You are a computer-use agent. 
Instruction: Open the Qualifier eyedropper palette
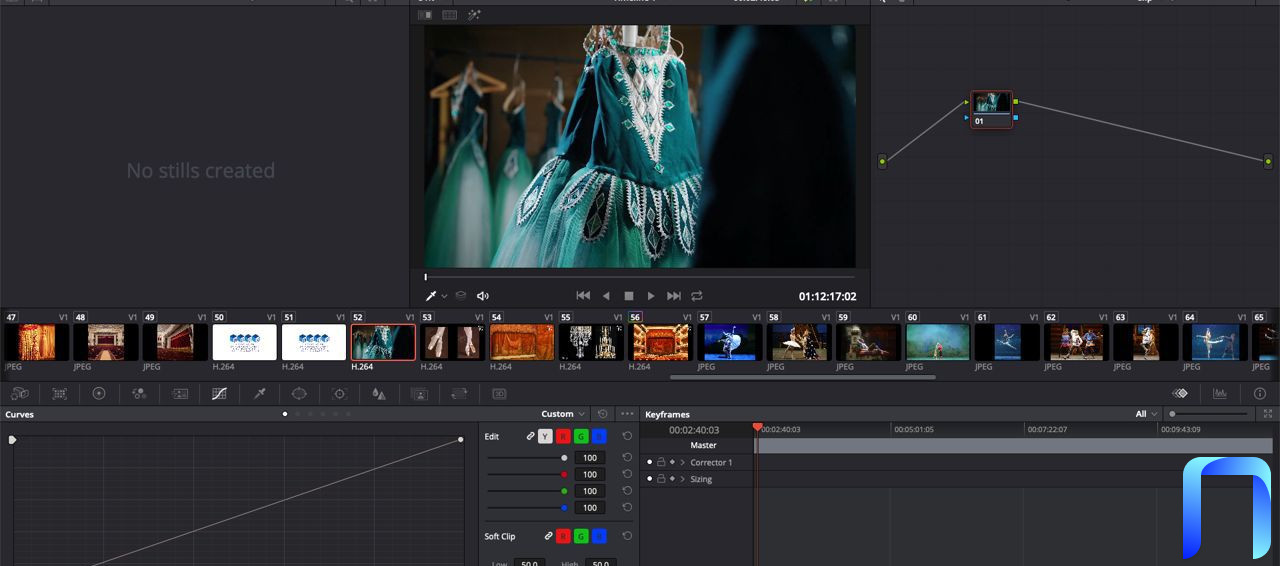pos(260,394)
